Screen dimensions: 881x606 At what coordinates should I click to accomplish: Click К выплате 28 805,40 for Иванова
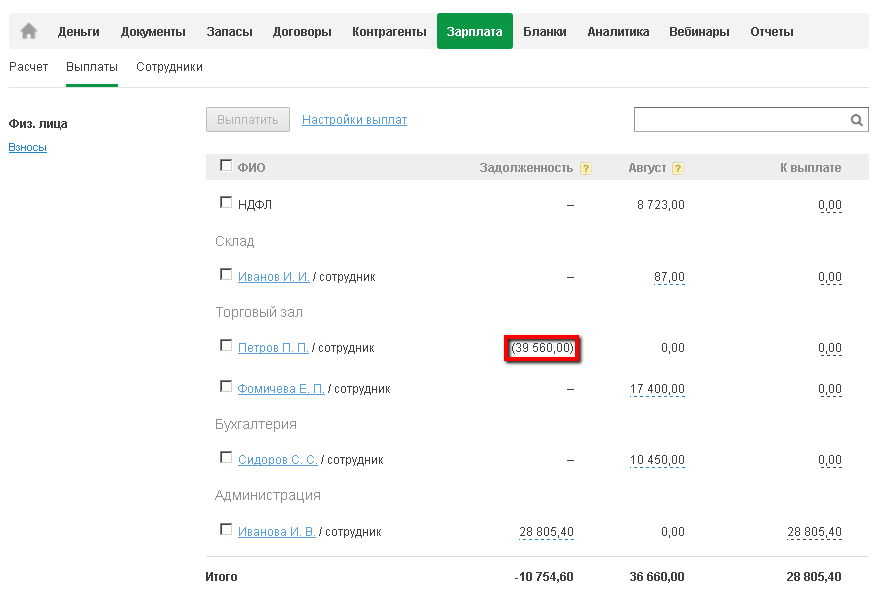pyautogui.click(x=814, y=532)
